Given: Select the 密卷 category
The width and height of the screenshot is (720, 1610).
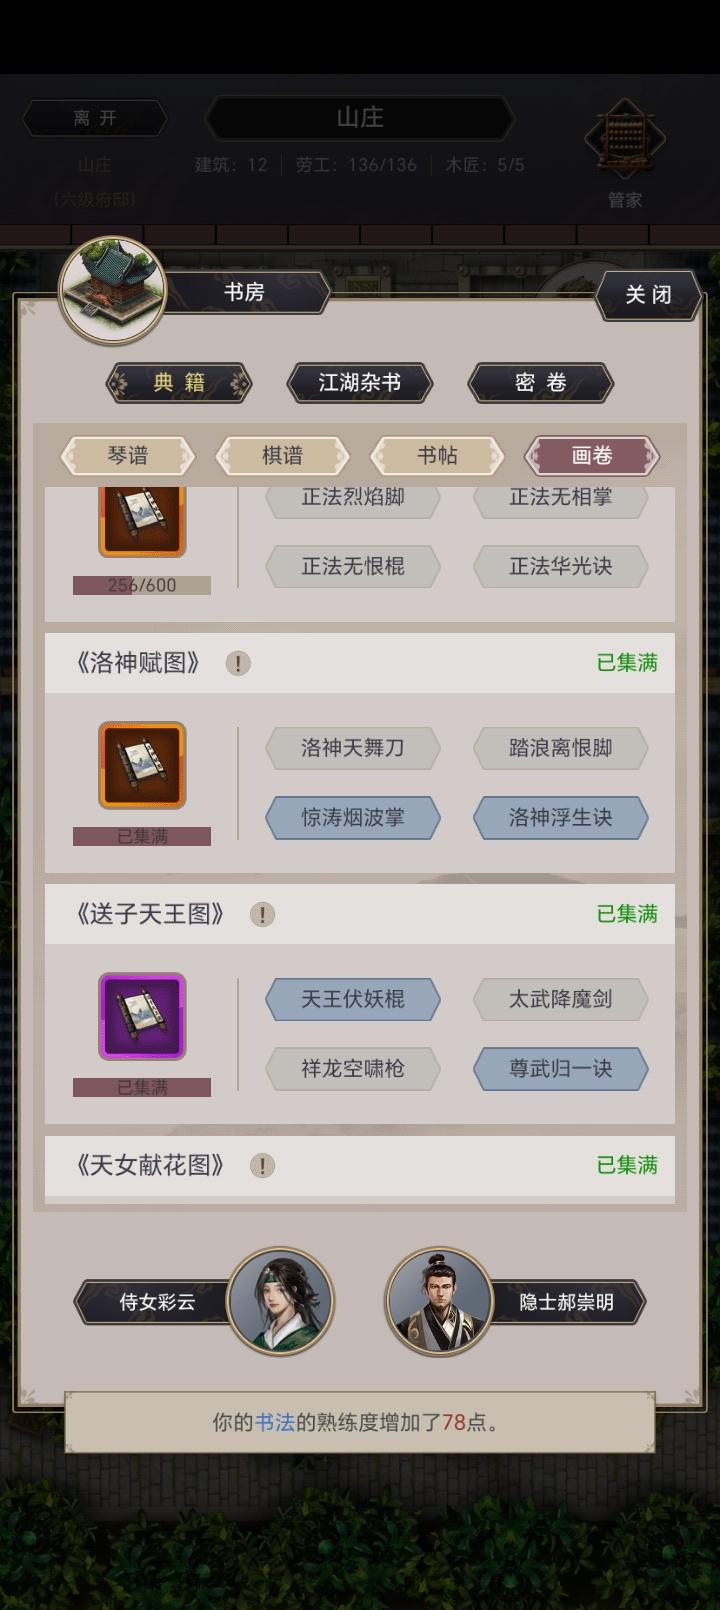Looking at the screenshot, I should 541,383.
